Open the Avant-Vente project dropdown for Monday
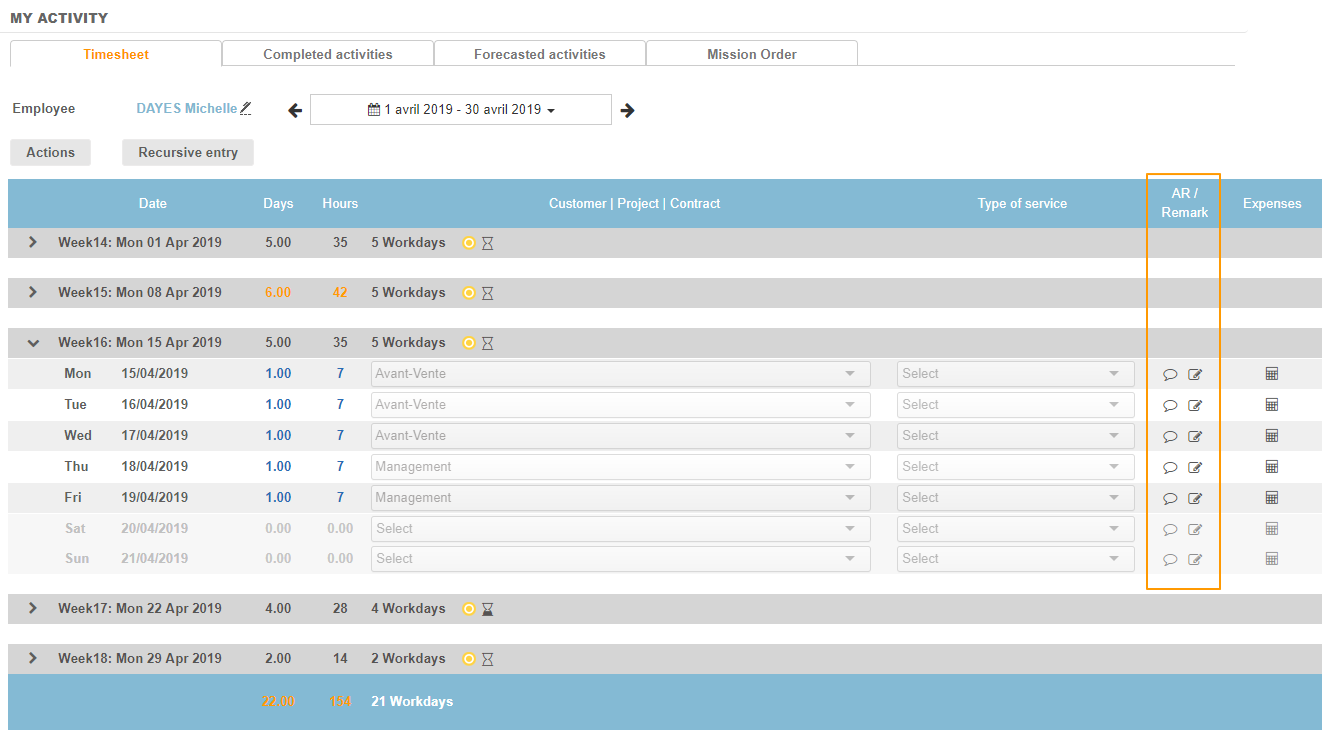This screenshot has height=734, width=1326. [x=620, y=374]
